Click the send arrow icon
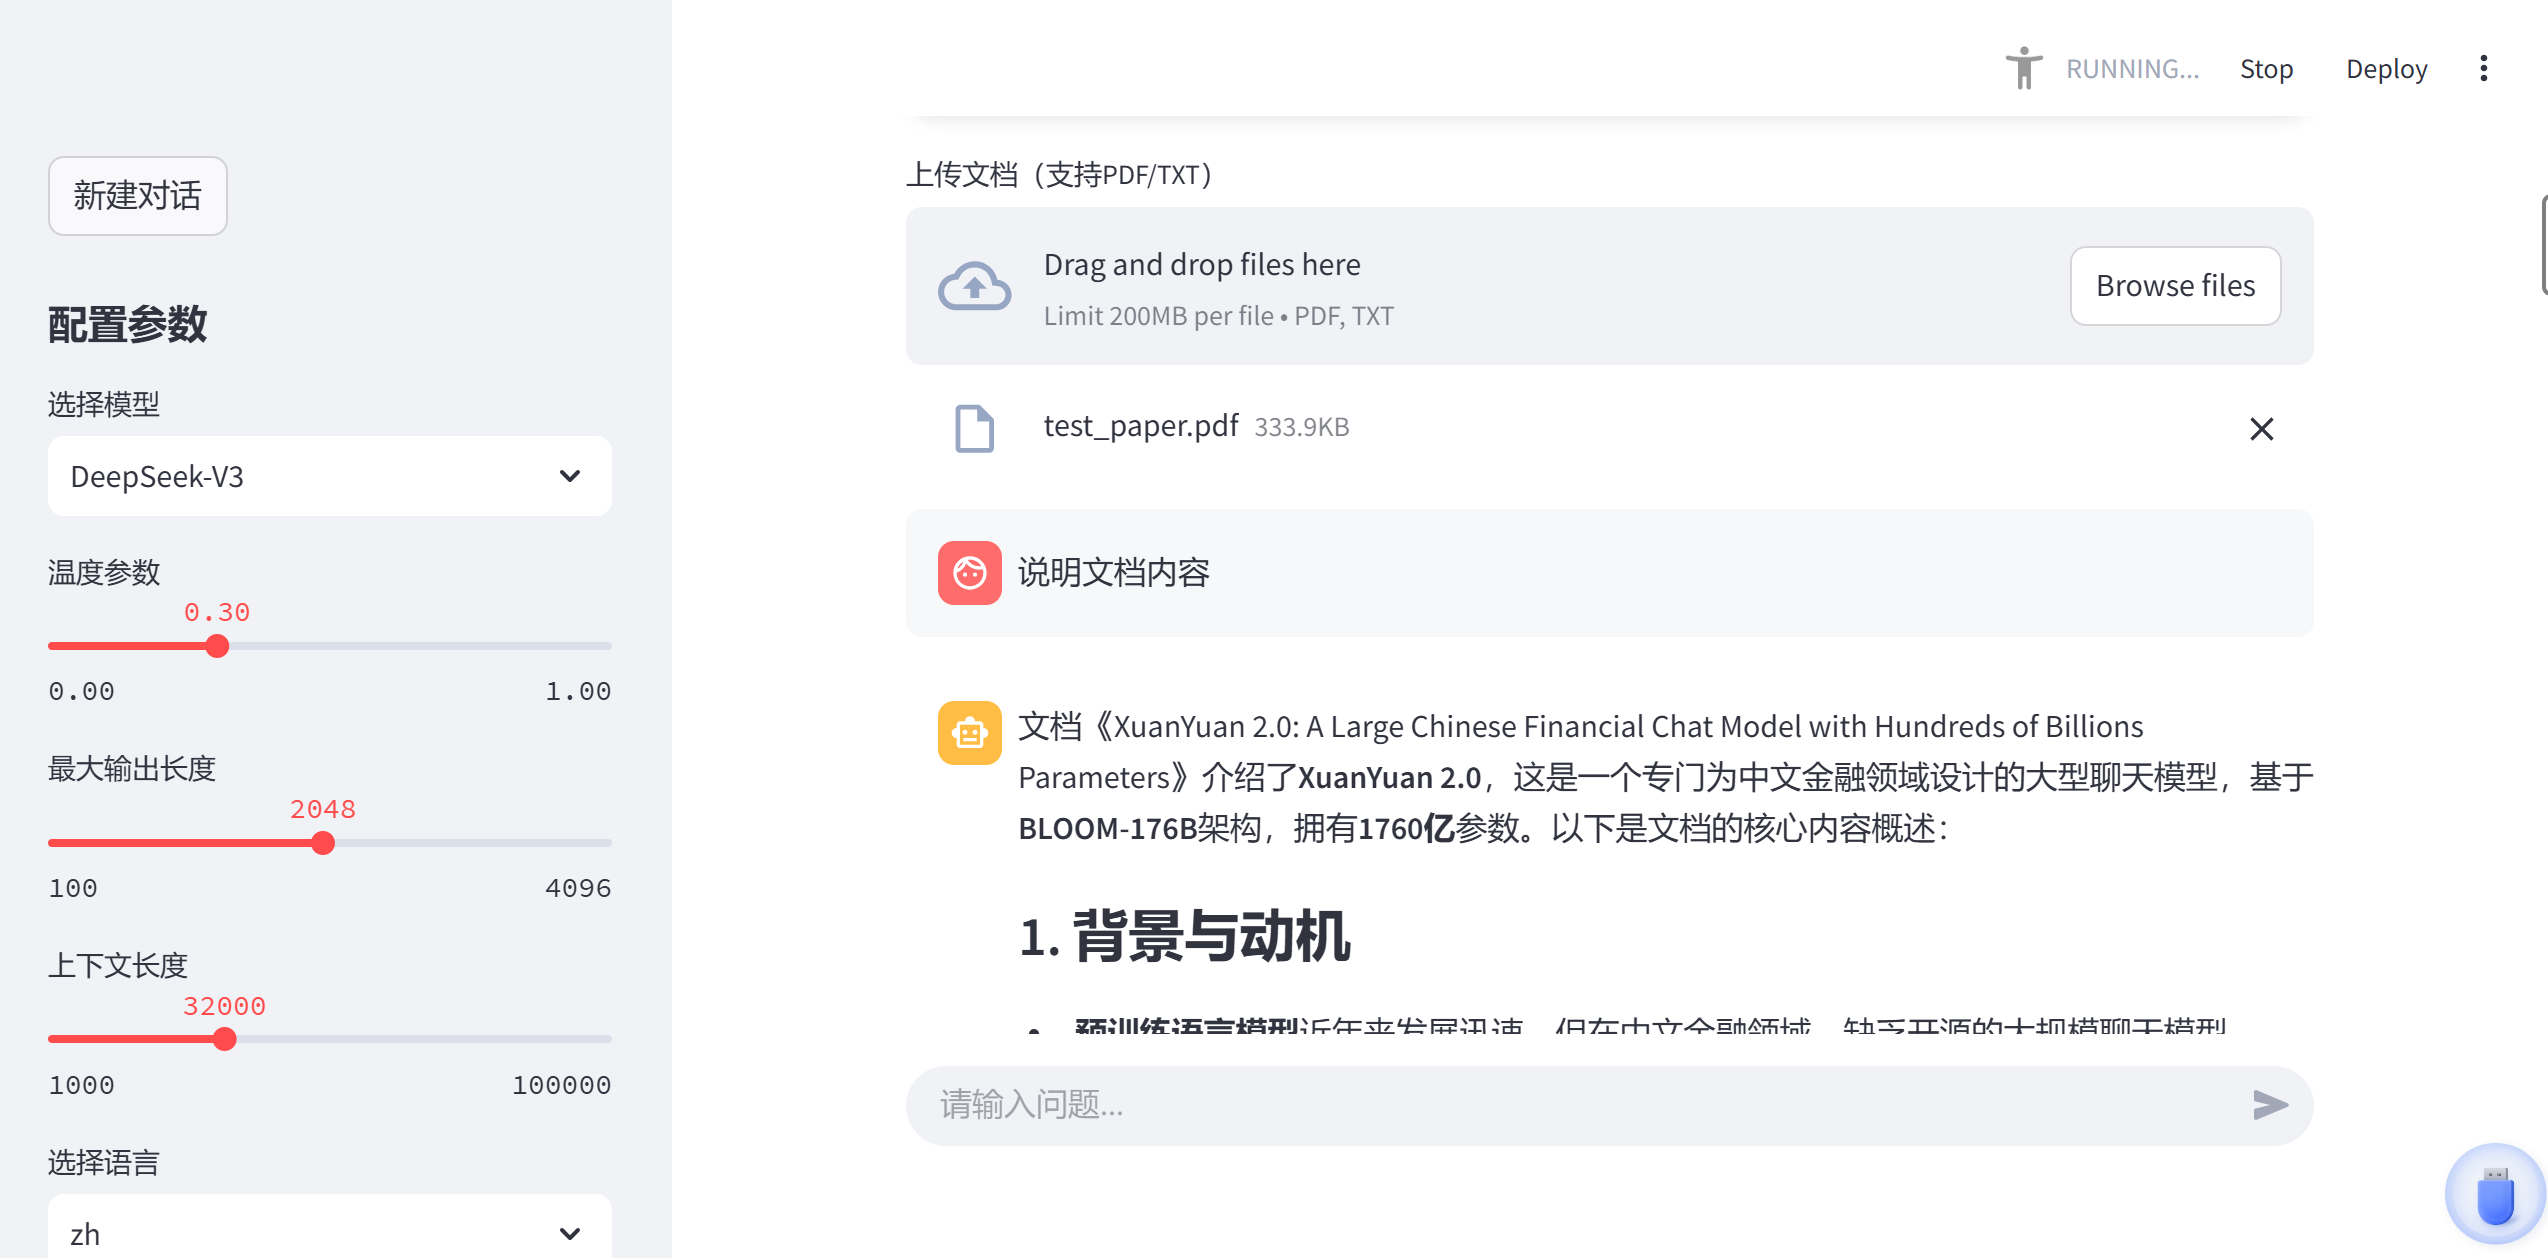This screenshot has width=2548, height=1258. [2270, 1105]
